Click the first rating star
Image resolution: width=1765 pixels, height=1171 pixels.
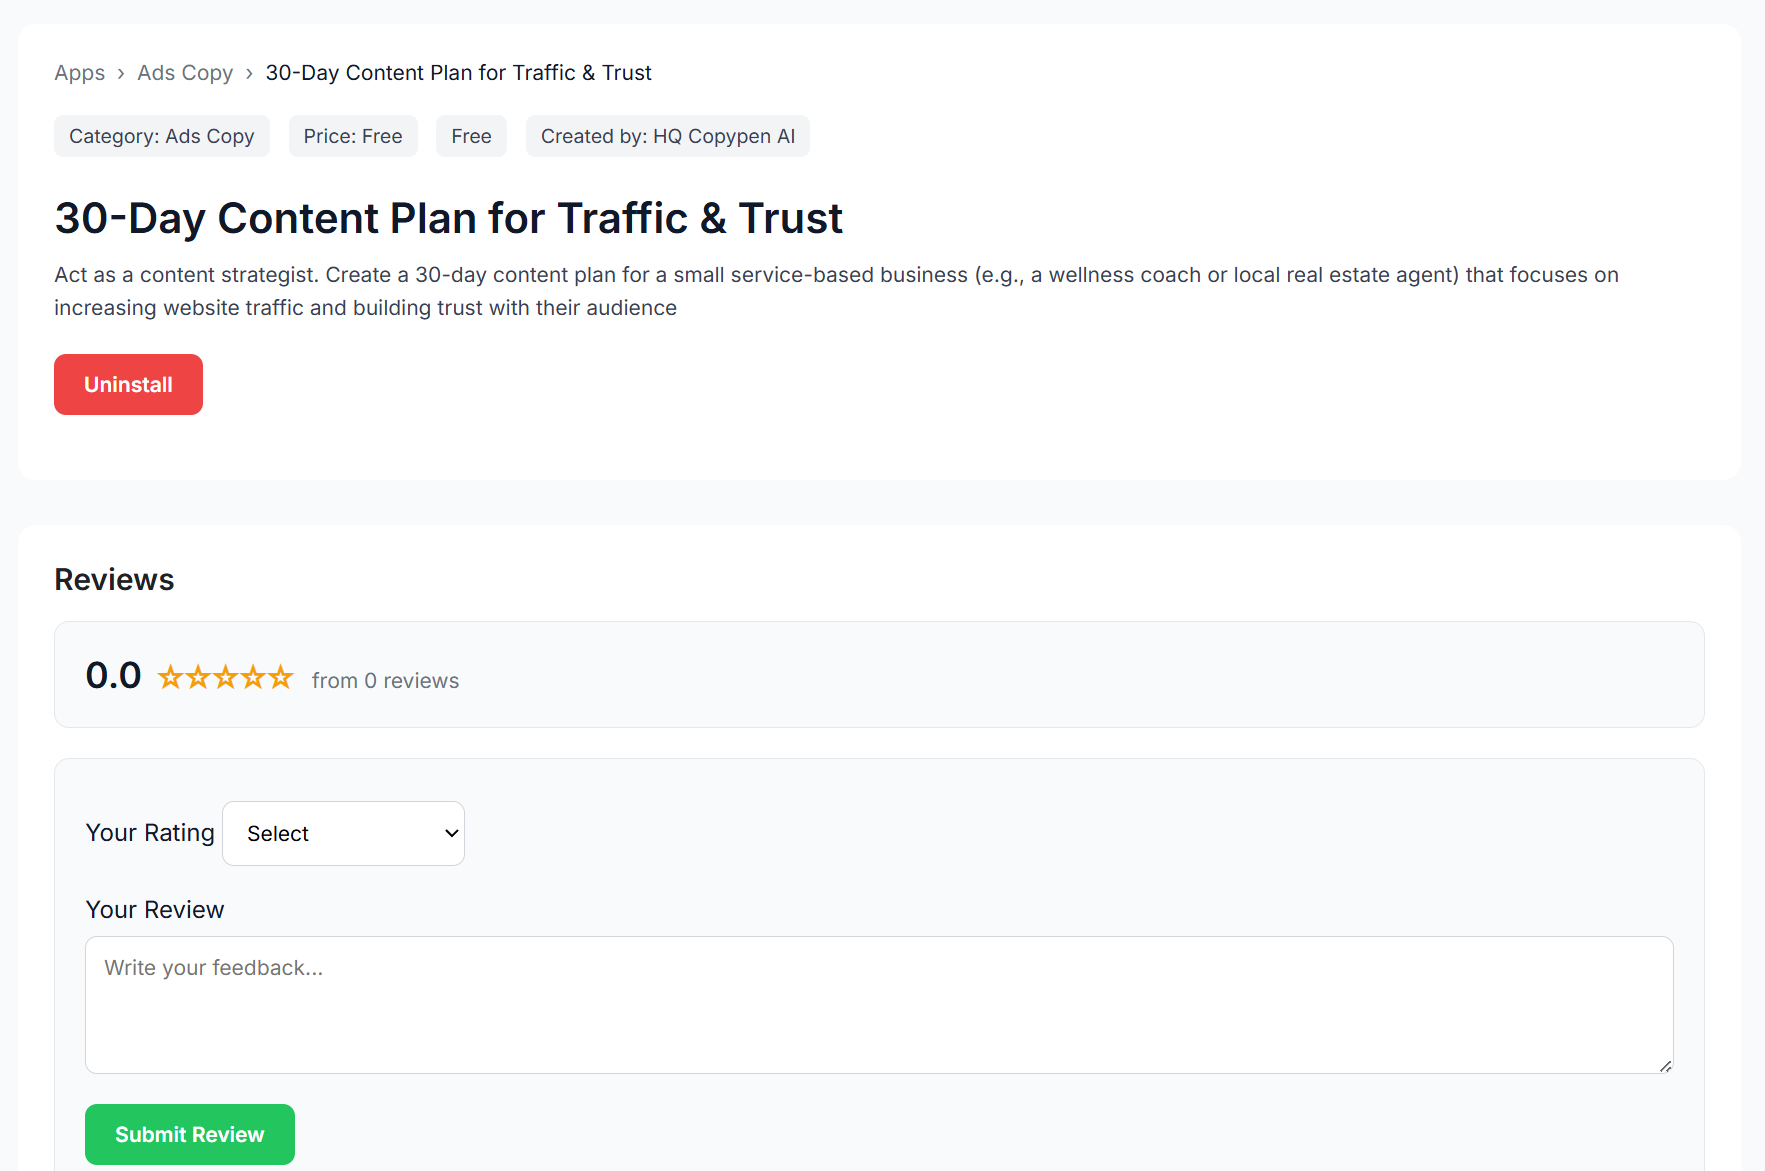tap(170, 676)
